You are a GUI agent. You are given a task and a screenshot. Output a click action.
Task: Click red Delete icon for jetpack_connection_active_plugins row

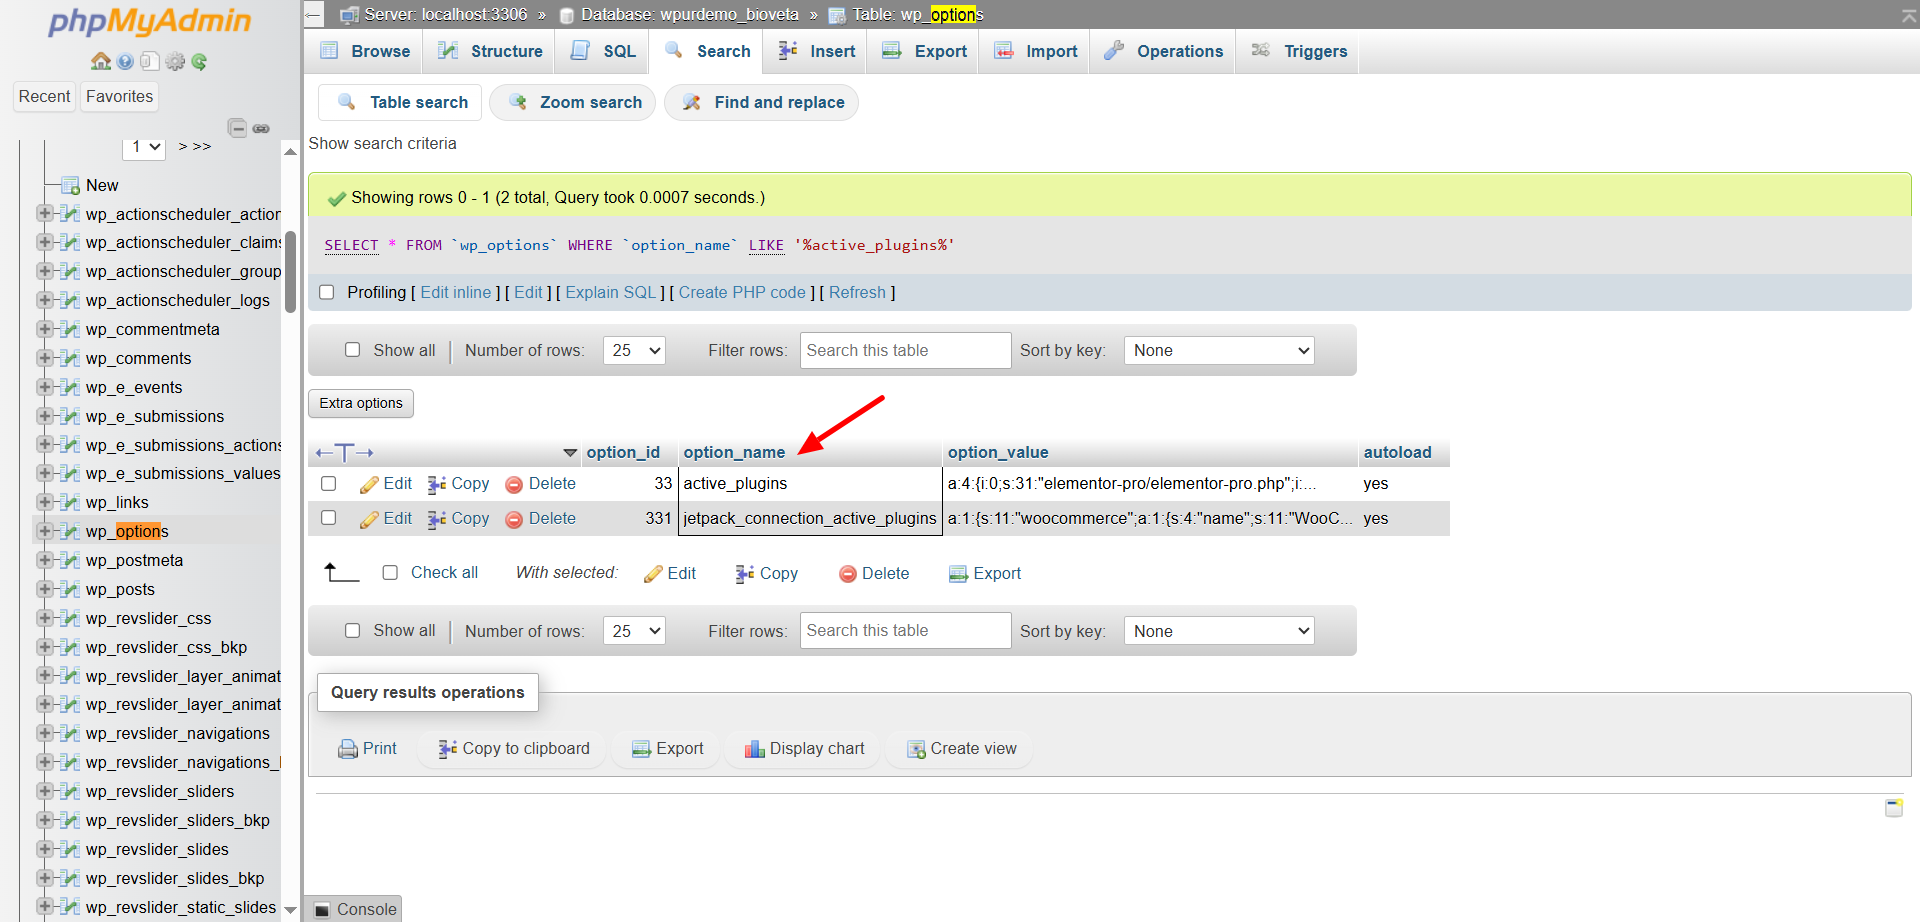[514, 519]
